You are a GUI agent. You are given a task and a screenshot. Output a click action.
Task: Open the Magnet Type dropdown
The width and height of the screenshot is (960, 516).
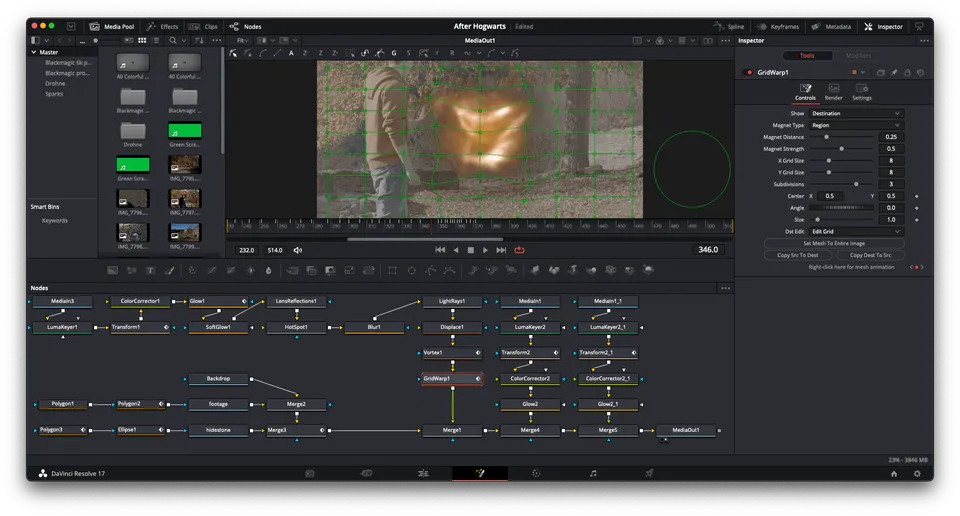pos(855,125)
